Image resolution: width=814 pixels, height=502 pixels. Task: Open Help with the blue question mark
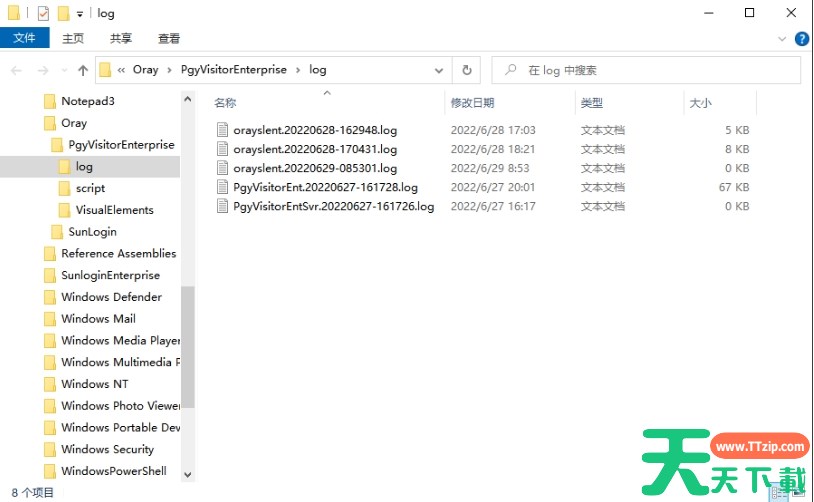point(802,39)
